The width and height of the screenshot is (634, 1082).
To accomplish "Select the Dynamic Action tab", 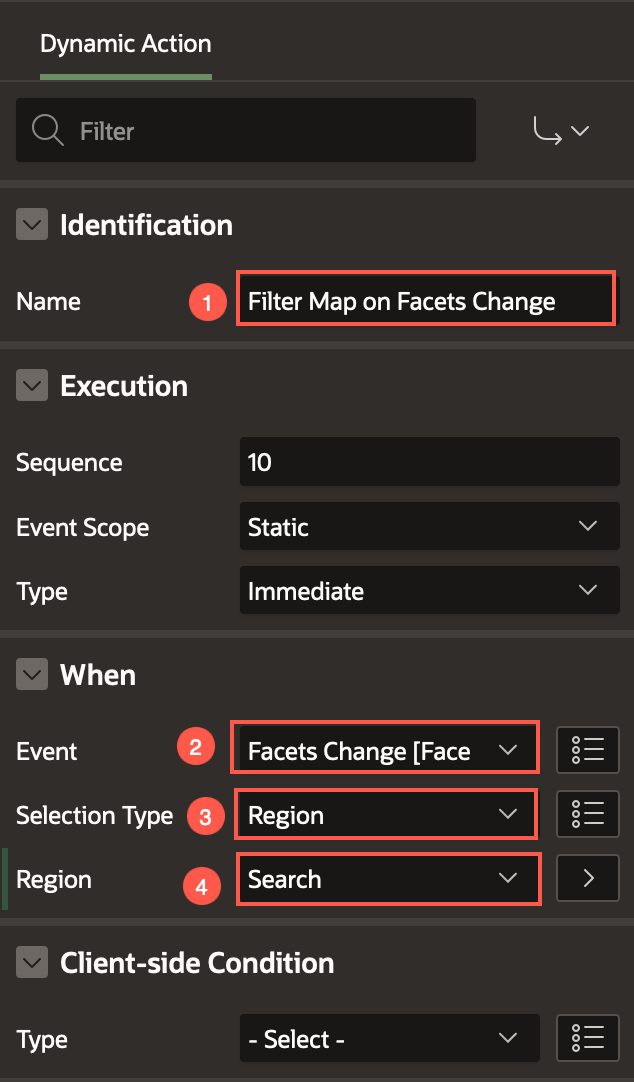I will click(x=125, y=43).
